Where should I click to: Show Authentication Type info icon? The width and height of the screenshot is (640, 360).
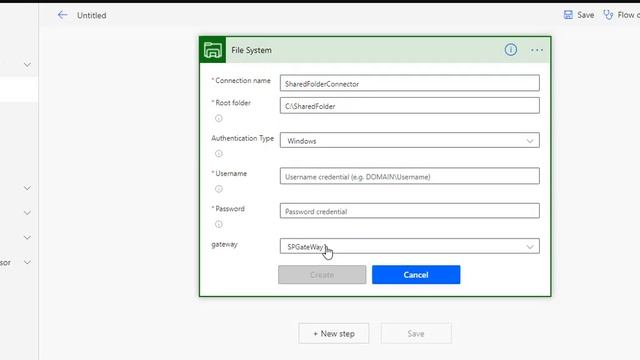(219, 154)
